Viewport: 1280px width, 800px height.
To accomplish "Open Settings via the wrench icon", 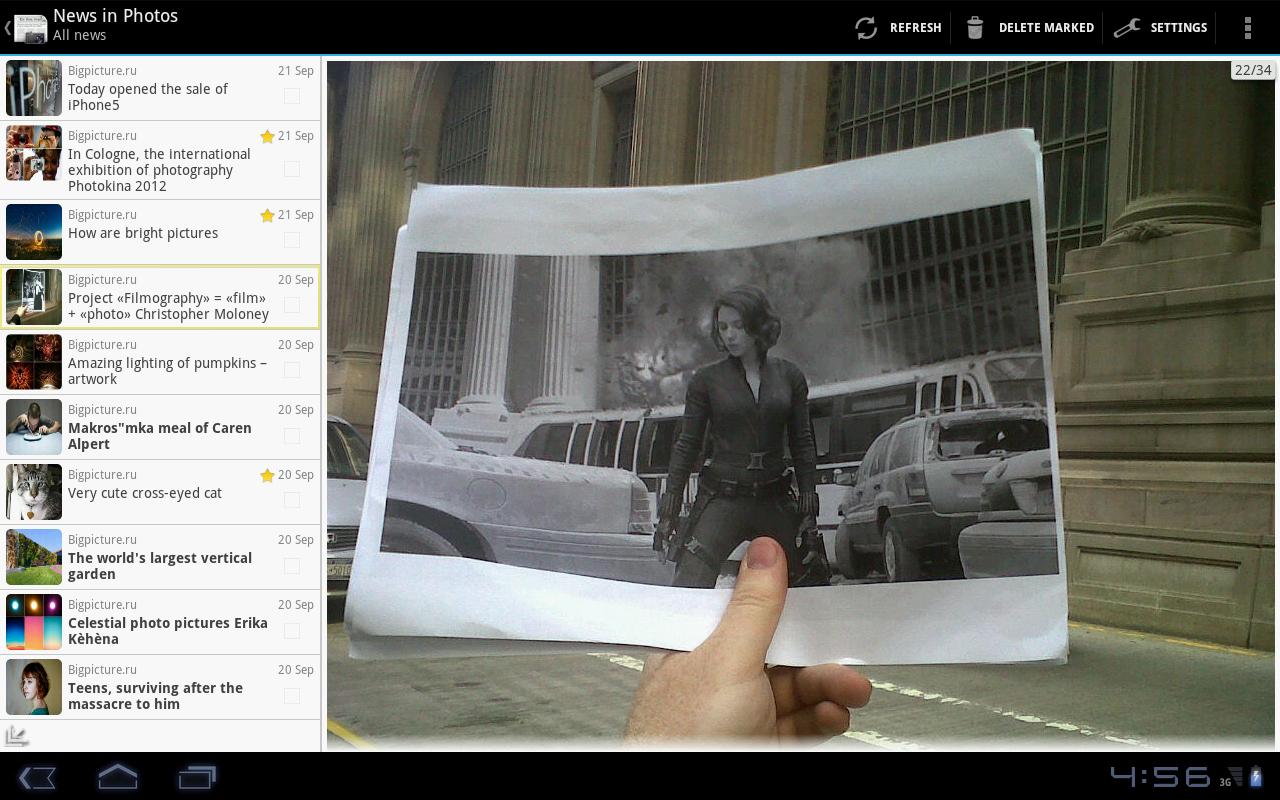I will click(x=1127, y=28).
